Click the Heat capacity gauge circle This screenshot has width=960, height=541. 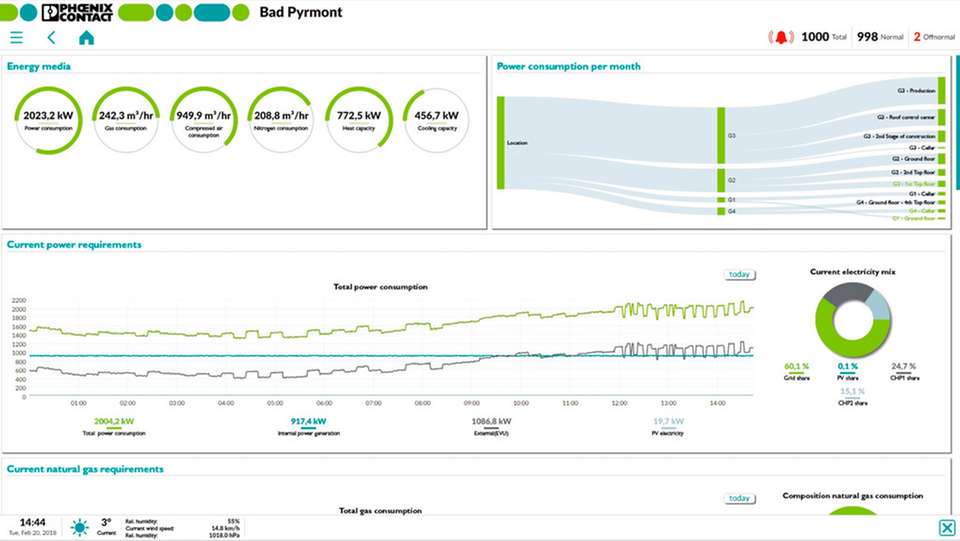pos(358,119)
